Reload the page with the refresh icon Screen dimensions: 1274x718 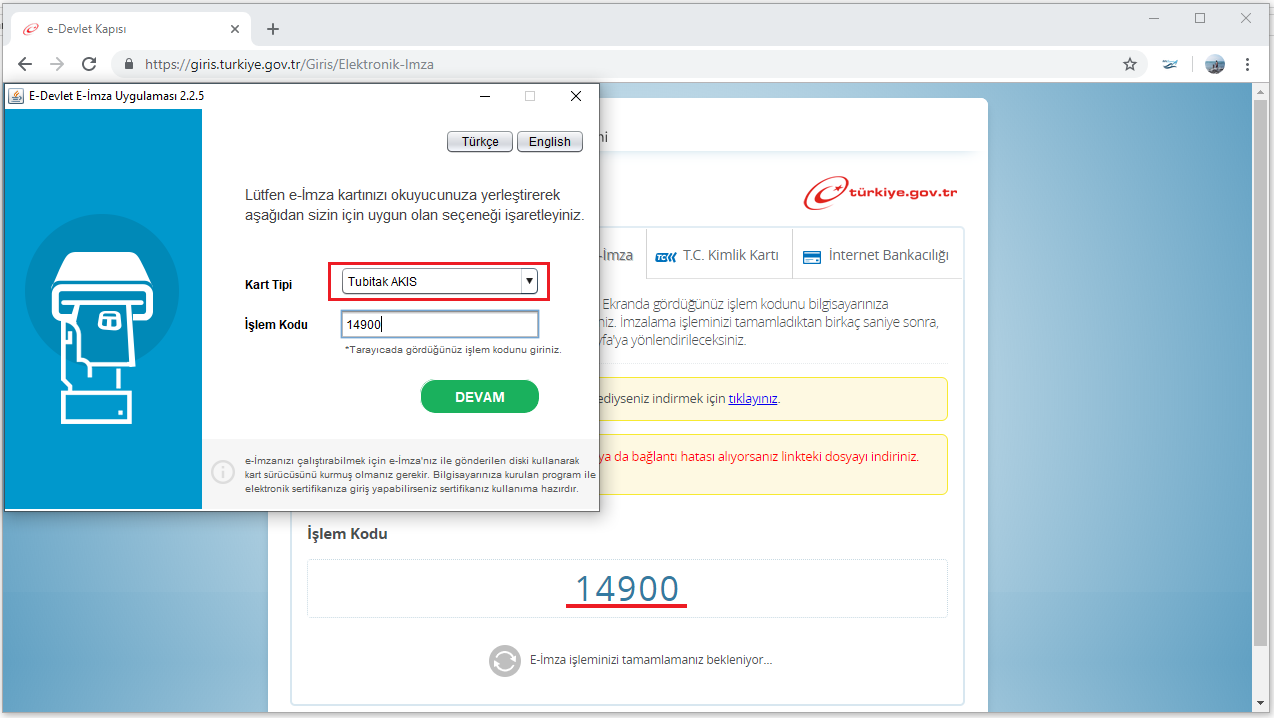pyautogui.click(x=89, y=64)
